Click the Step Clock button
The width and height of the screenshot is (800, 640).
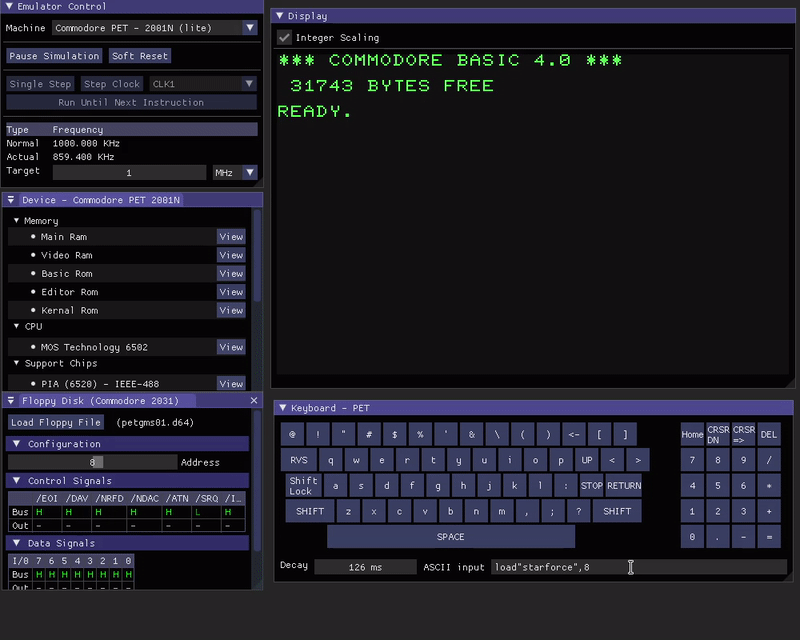point(112,84)
